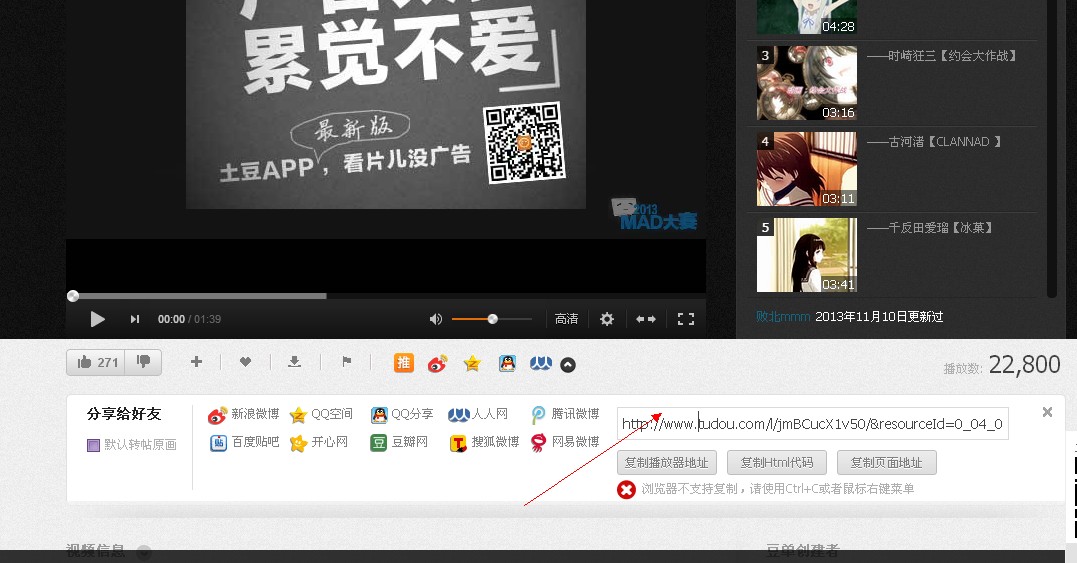Open title 时崎狂三【约会大作战】
The image size is (1077, 563).
(941, 56)
